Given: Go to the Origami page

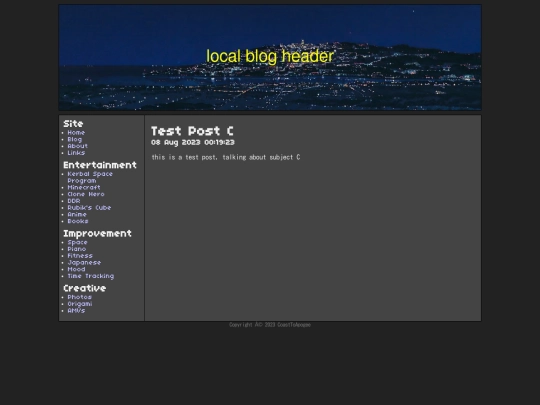Looking at the screenshot, I should click(80, 304).
